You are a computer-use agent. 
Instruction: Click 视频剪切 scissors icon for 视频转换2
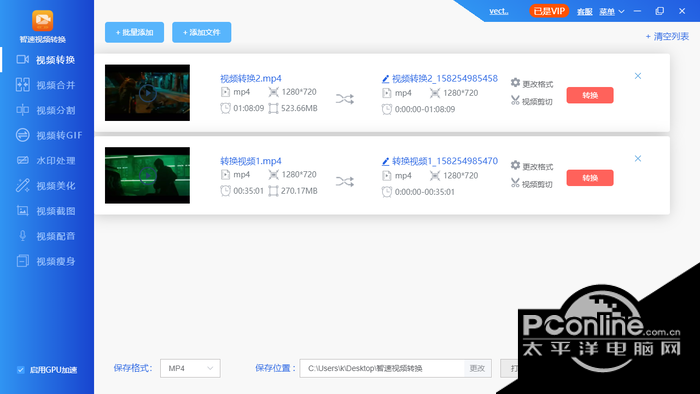[515, 100]
